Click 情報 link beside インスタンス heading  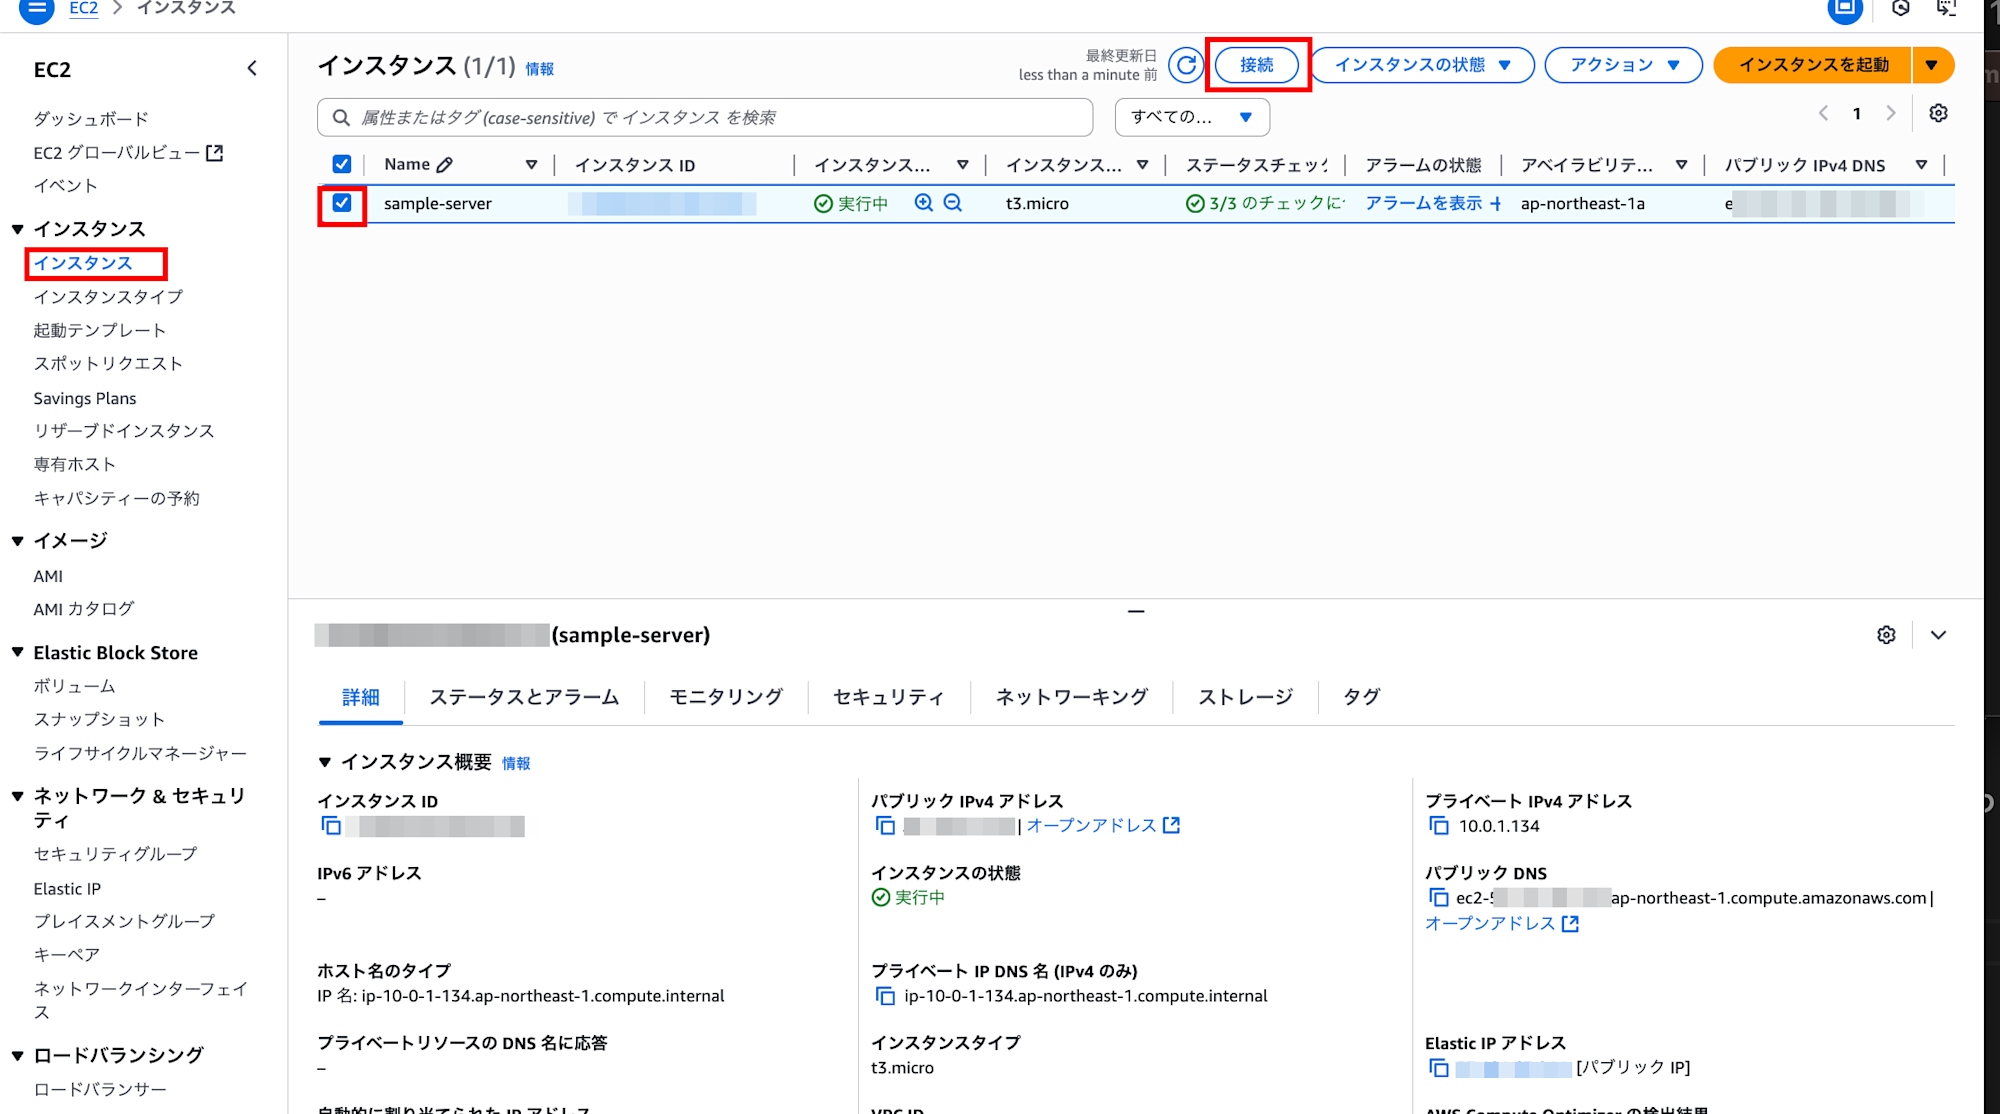click(540, 69)
